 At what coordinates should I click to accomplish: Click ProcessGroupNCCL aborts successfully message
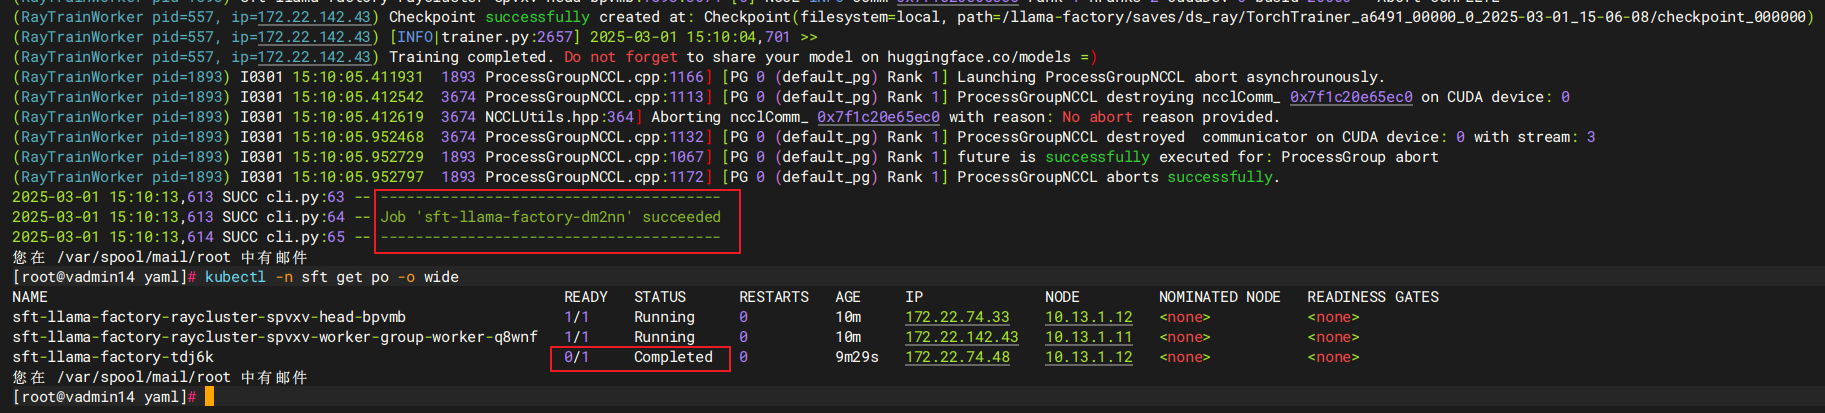tap(1118, 177)
